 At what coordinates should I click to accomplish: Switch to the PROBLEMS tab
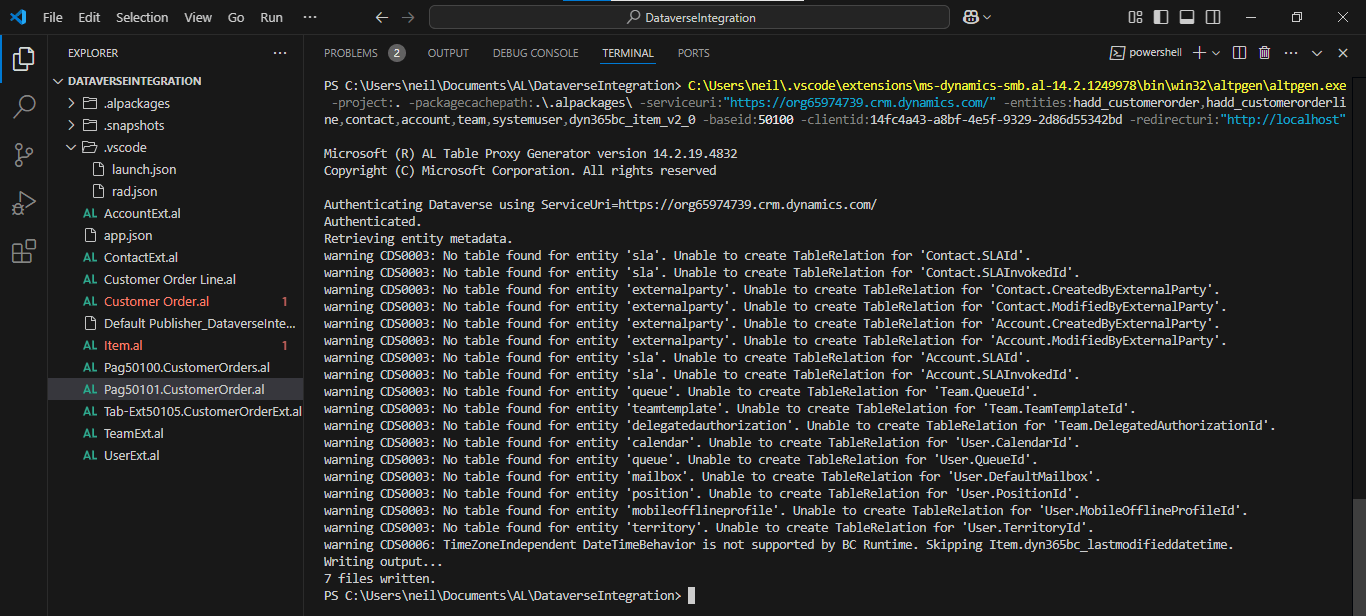click(351, 53)
